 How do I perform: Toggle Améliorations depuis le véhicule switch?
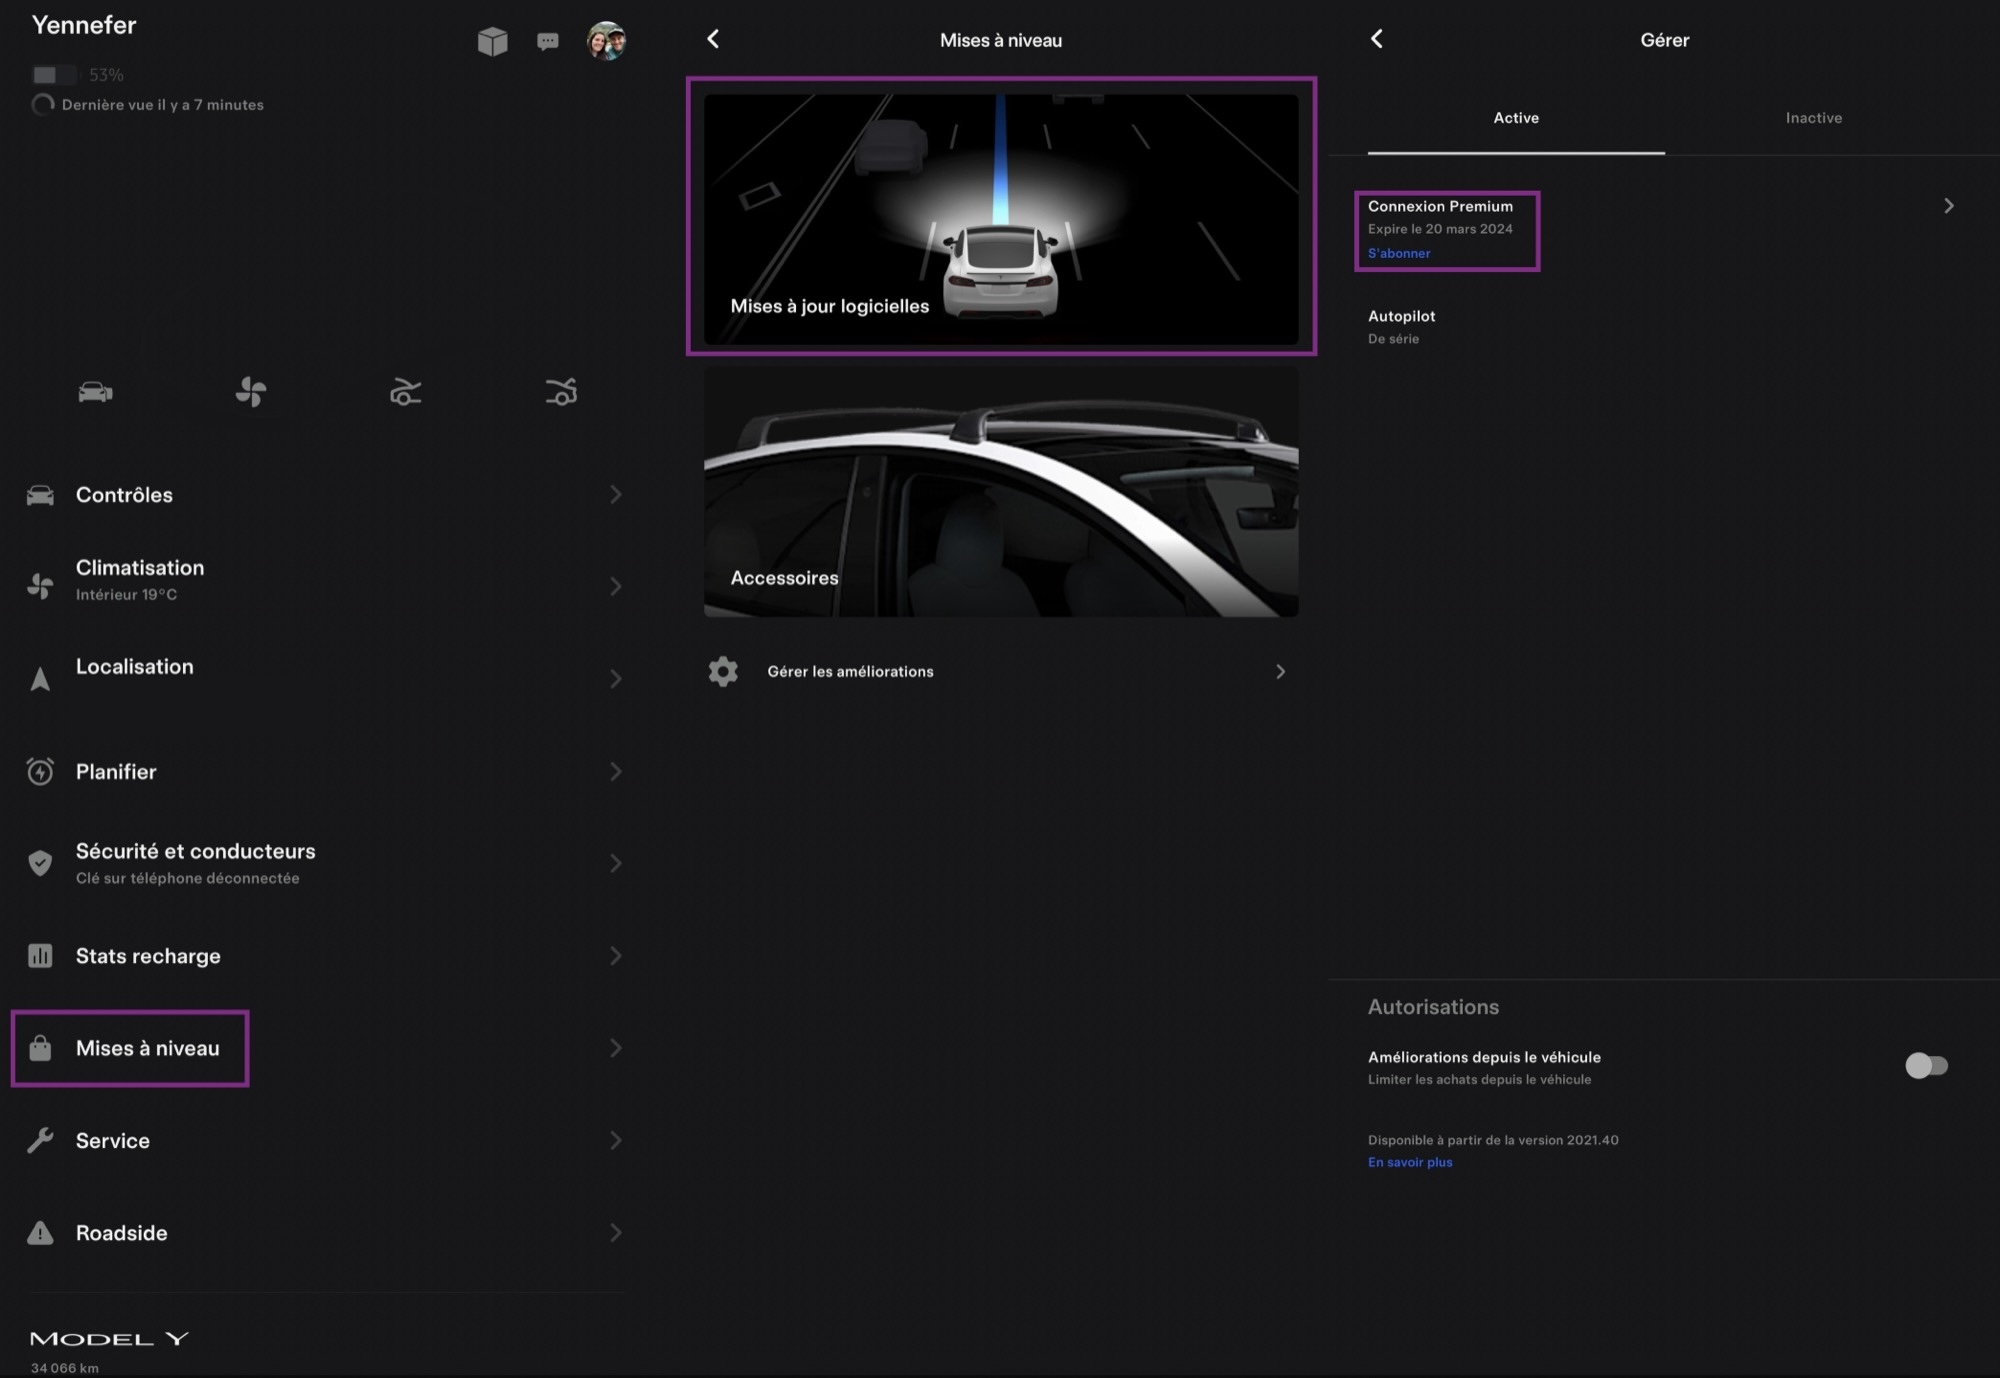1926,1066
